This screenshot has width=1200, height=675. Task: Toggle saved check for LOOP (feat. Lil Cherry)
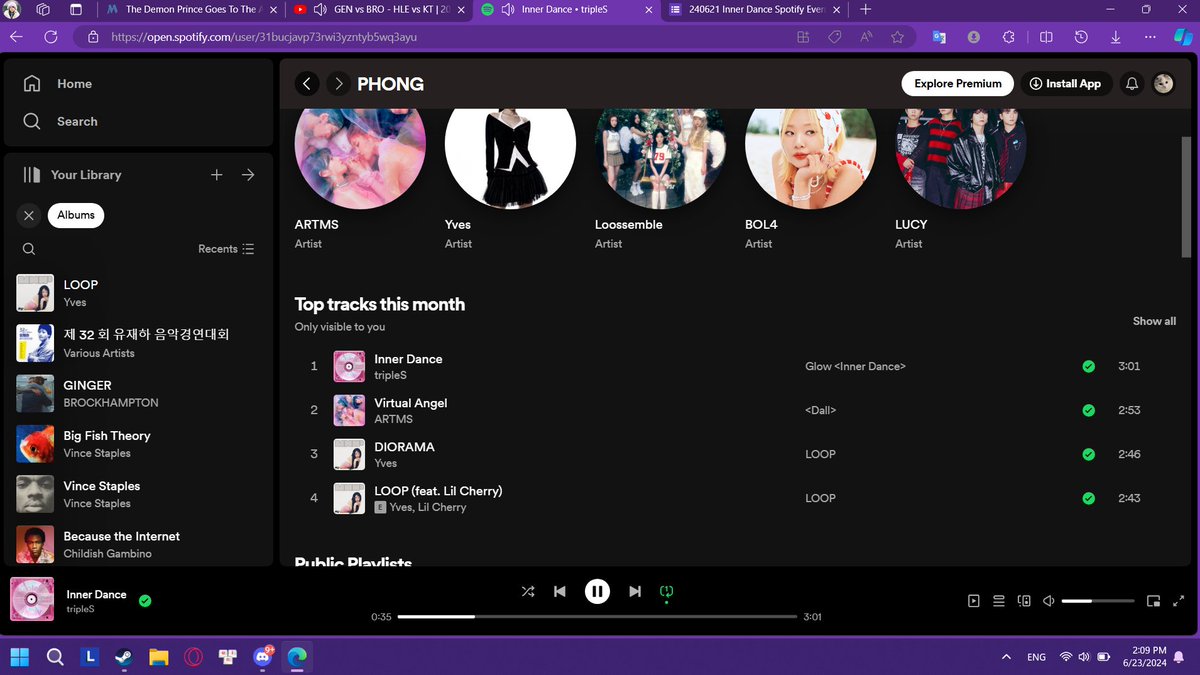tap(1088, 498)
